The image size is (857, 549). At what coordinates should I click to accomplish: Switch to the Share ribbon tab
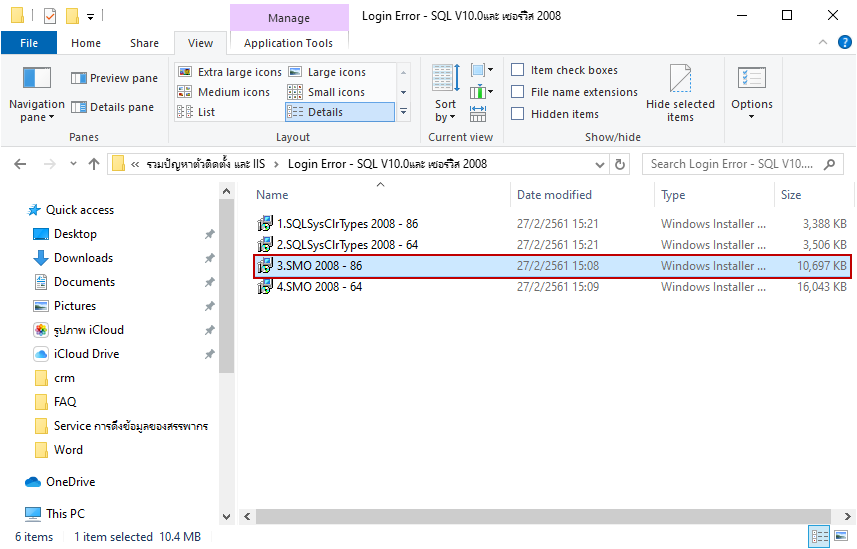coord(144,43)
